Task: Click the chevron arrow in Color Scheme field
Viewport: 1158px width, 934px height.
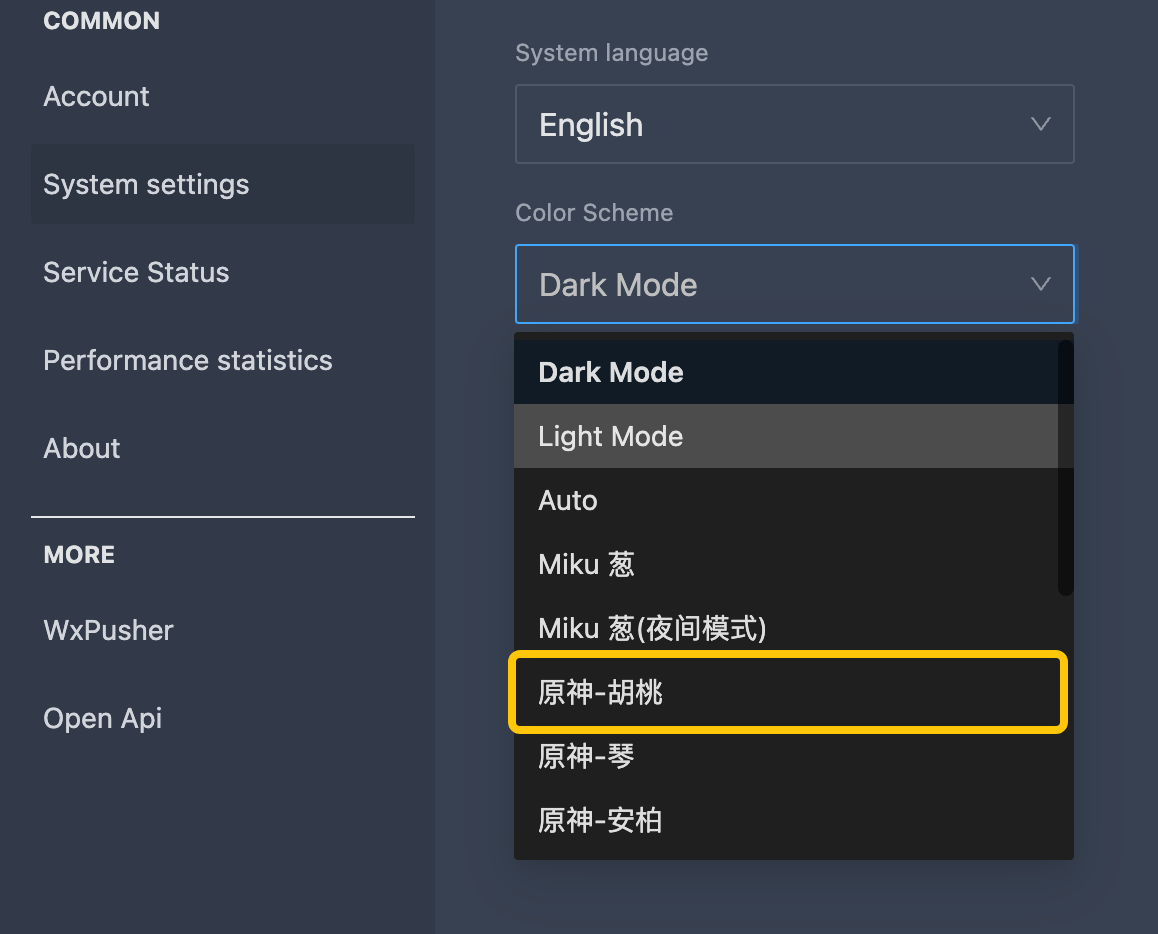Action: coord(1040,284)
